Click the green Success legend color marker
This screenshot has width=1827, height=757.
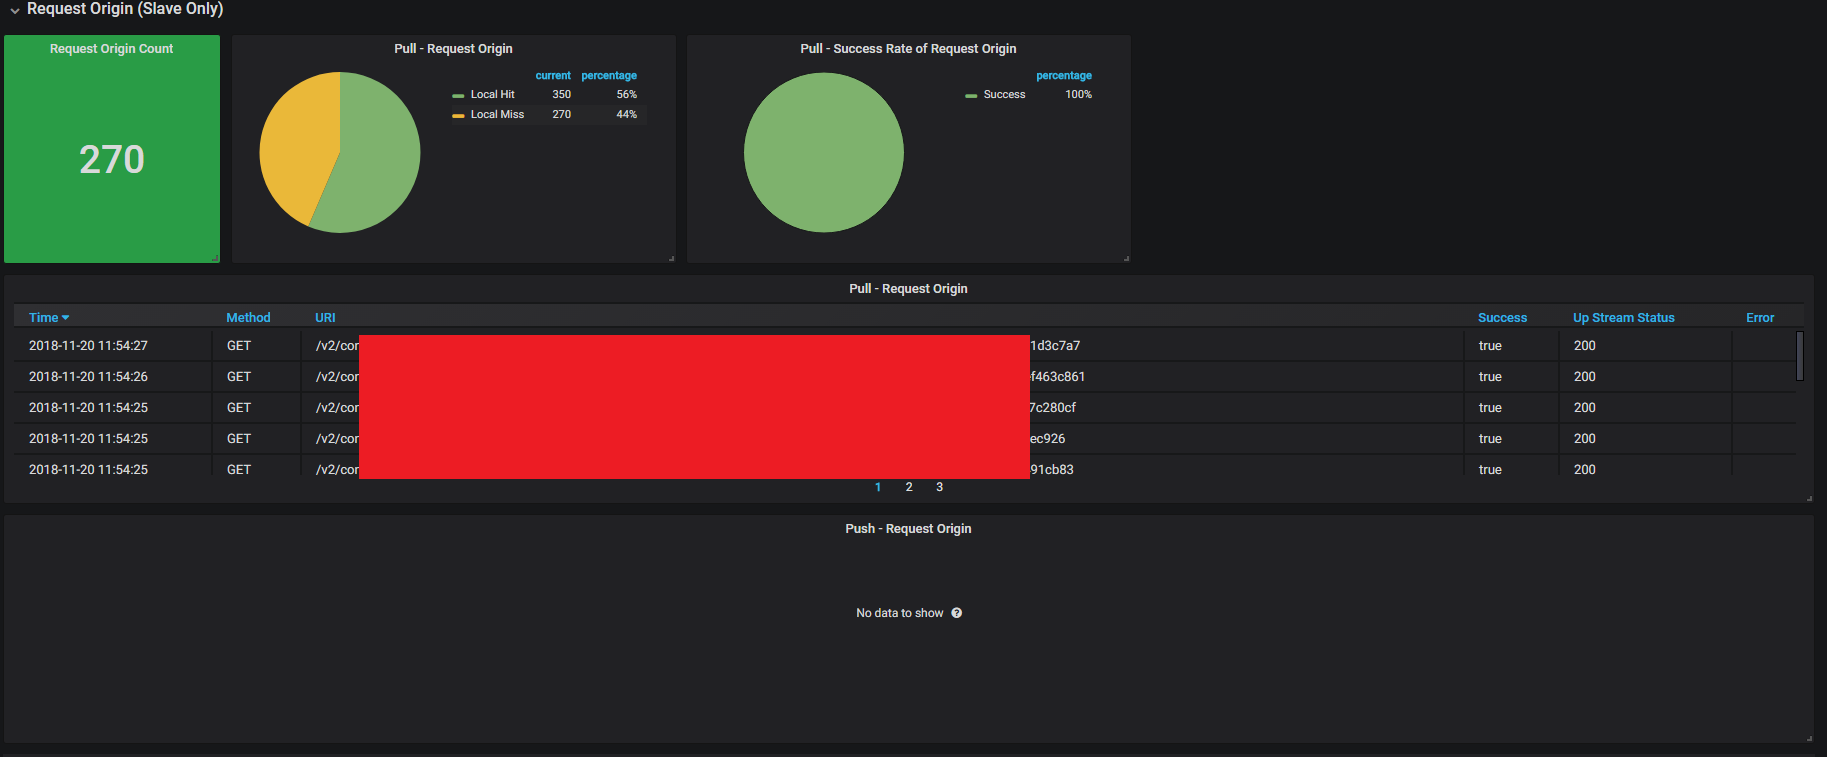(971, 95)
